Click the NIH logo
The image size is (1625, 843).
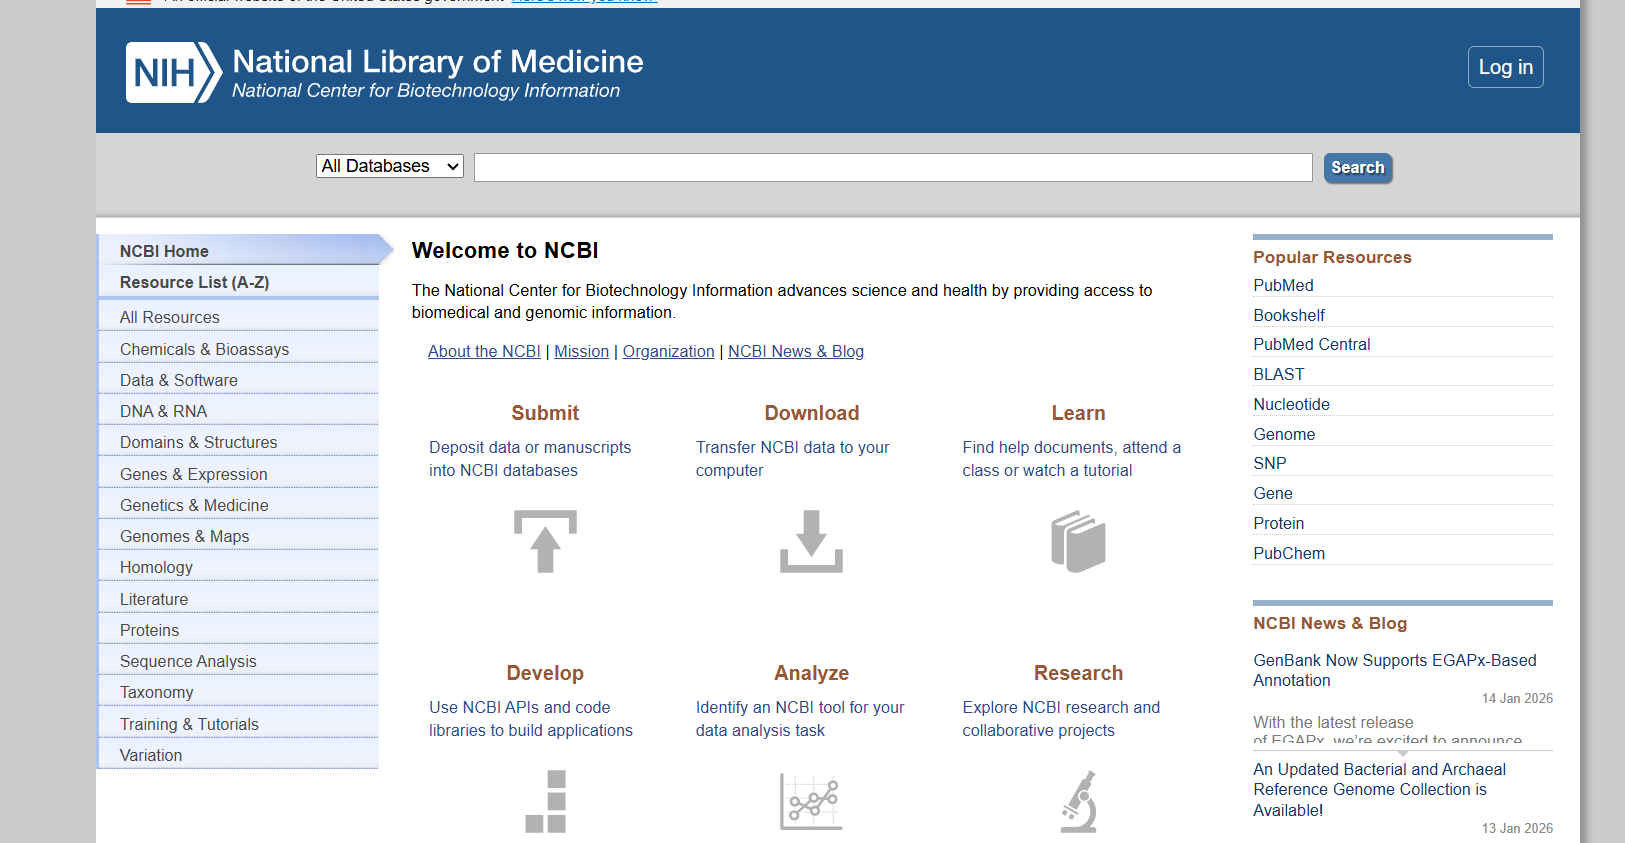[x=170, y=70]
